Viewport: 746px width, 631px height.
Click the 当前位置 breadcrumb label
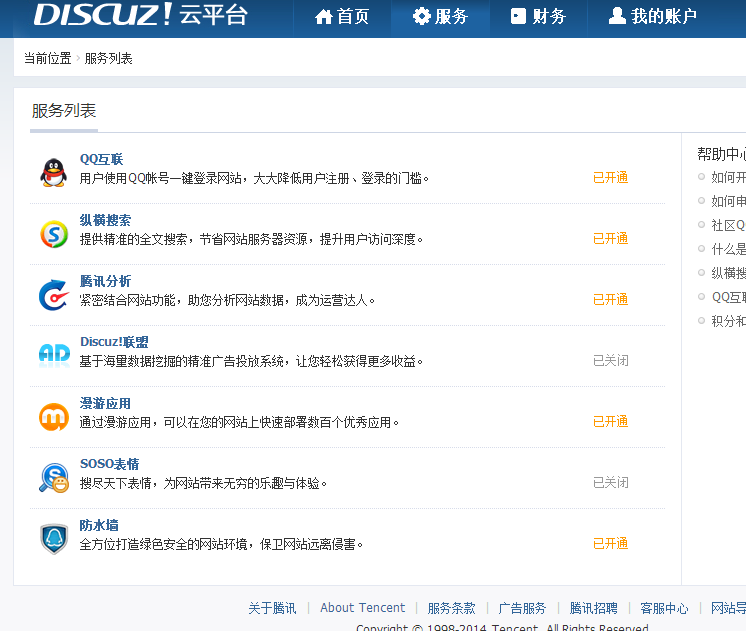(48, 59)
